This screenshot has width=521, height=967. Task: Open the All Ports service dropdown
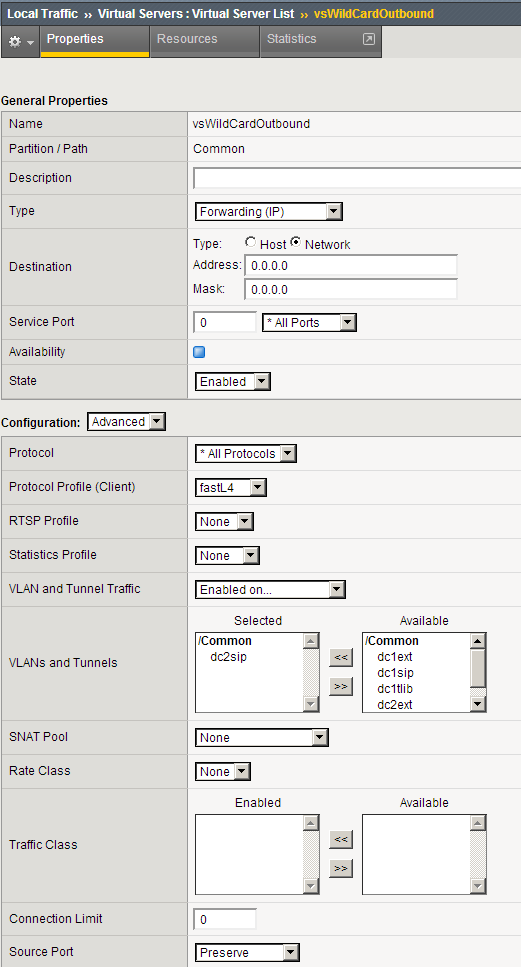click(x=310, y=323)
